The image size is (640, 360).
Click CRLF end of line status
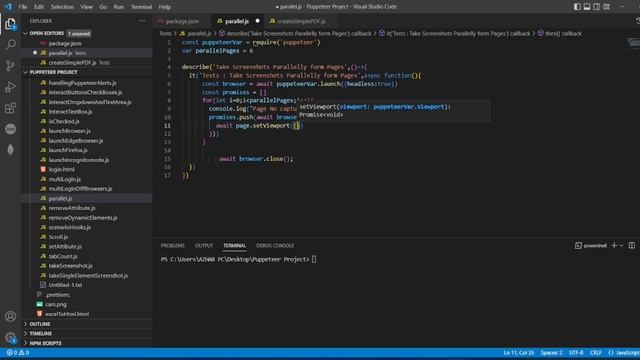coord(596,353)
